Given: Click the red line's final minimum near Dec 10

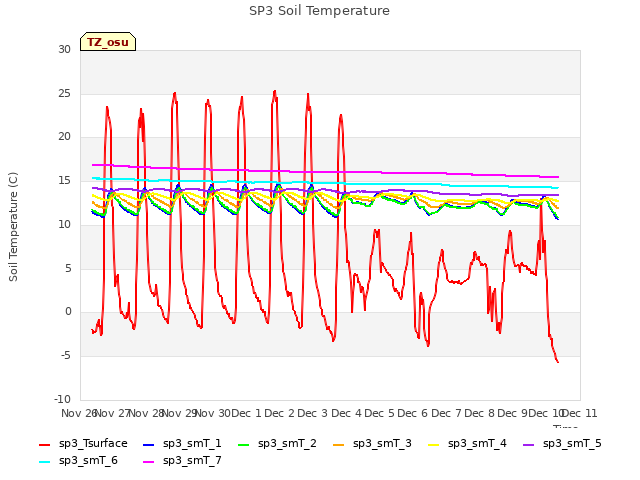Looking at the screenshot, I should click(558, 362).
